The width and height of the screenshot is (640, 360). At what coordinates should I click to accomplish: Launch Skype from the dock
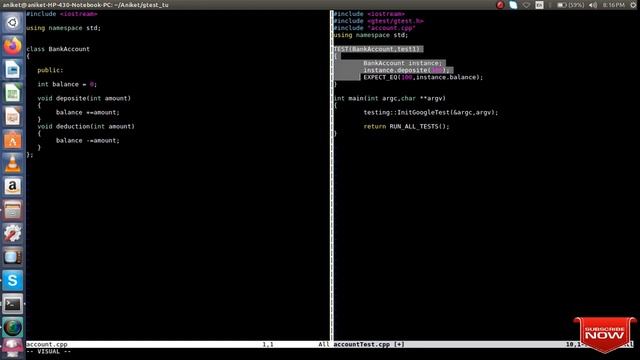click(x=12, y=280)
